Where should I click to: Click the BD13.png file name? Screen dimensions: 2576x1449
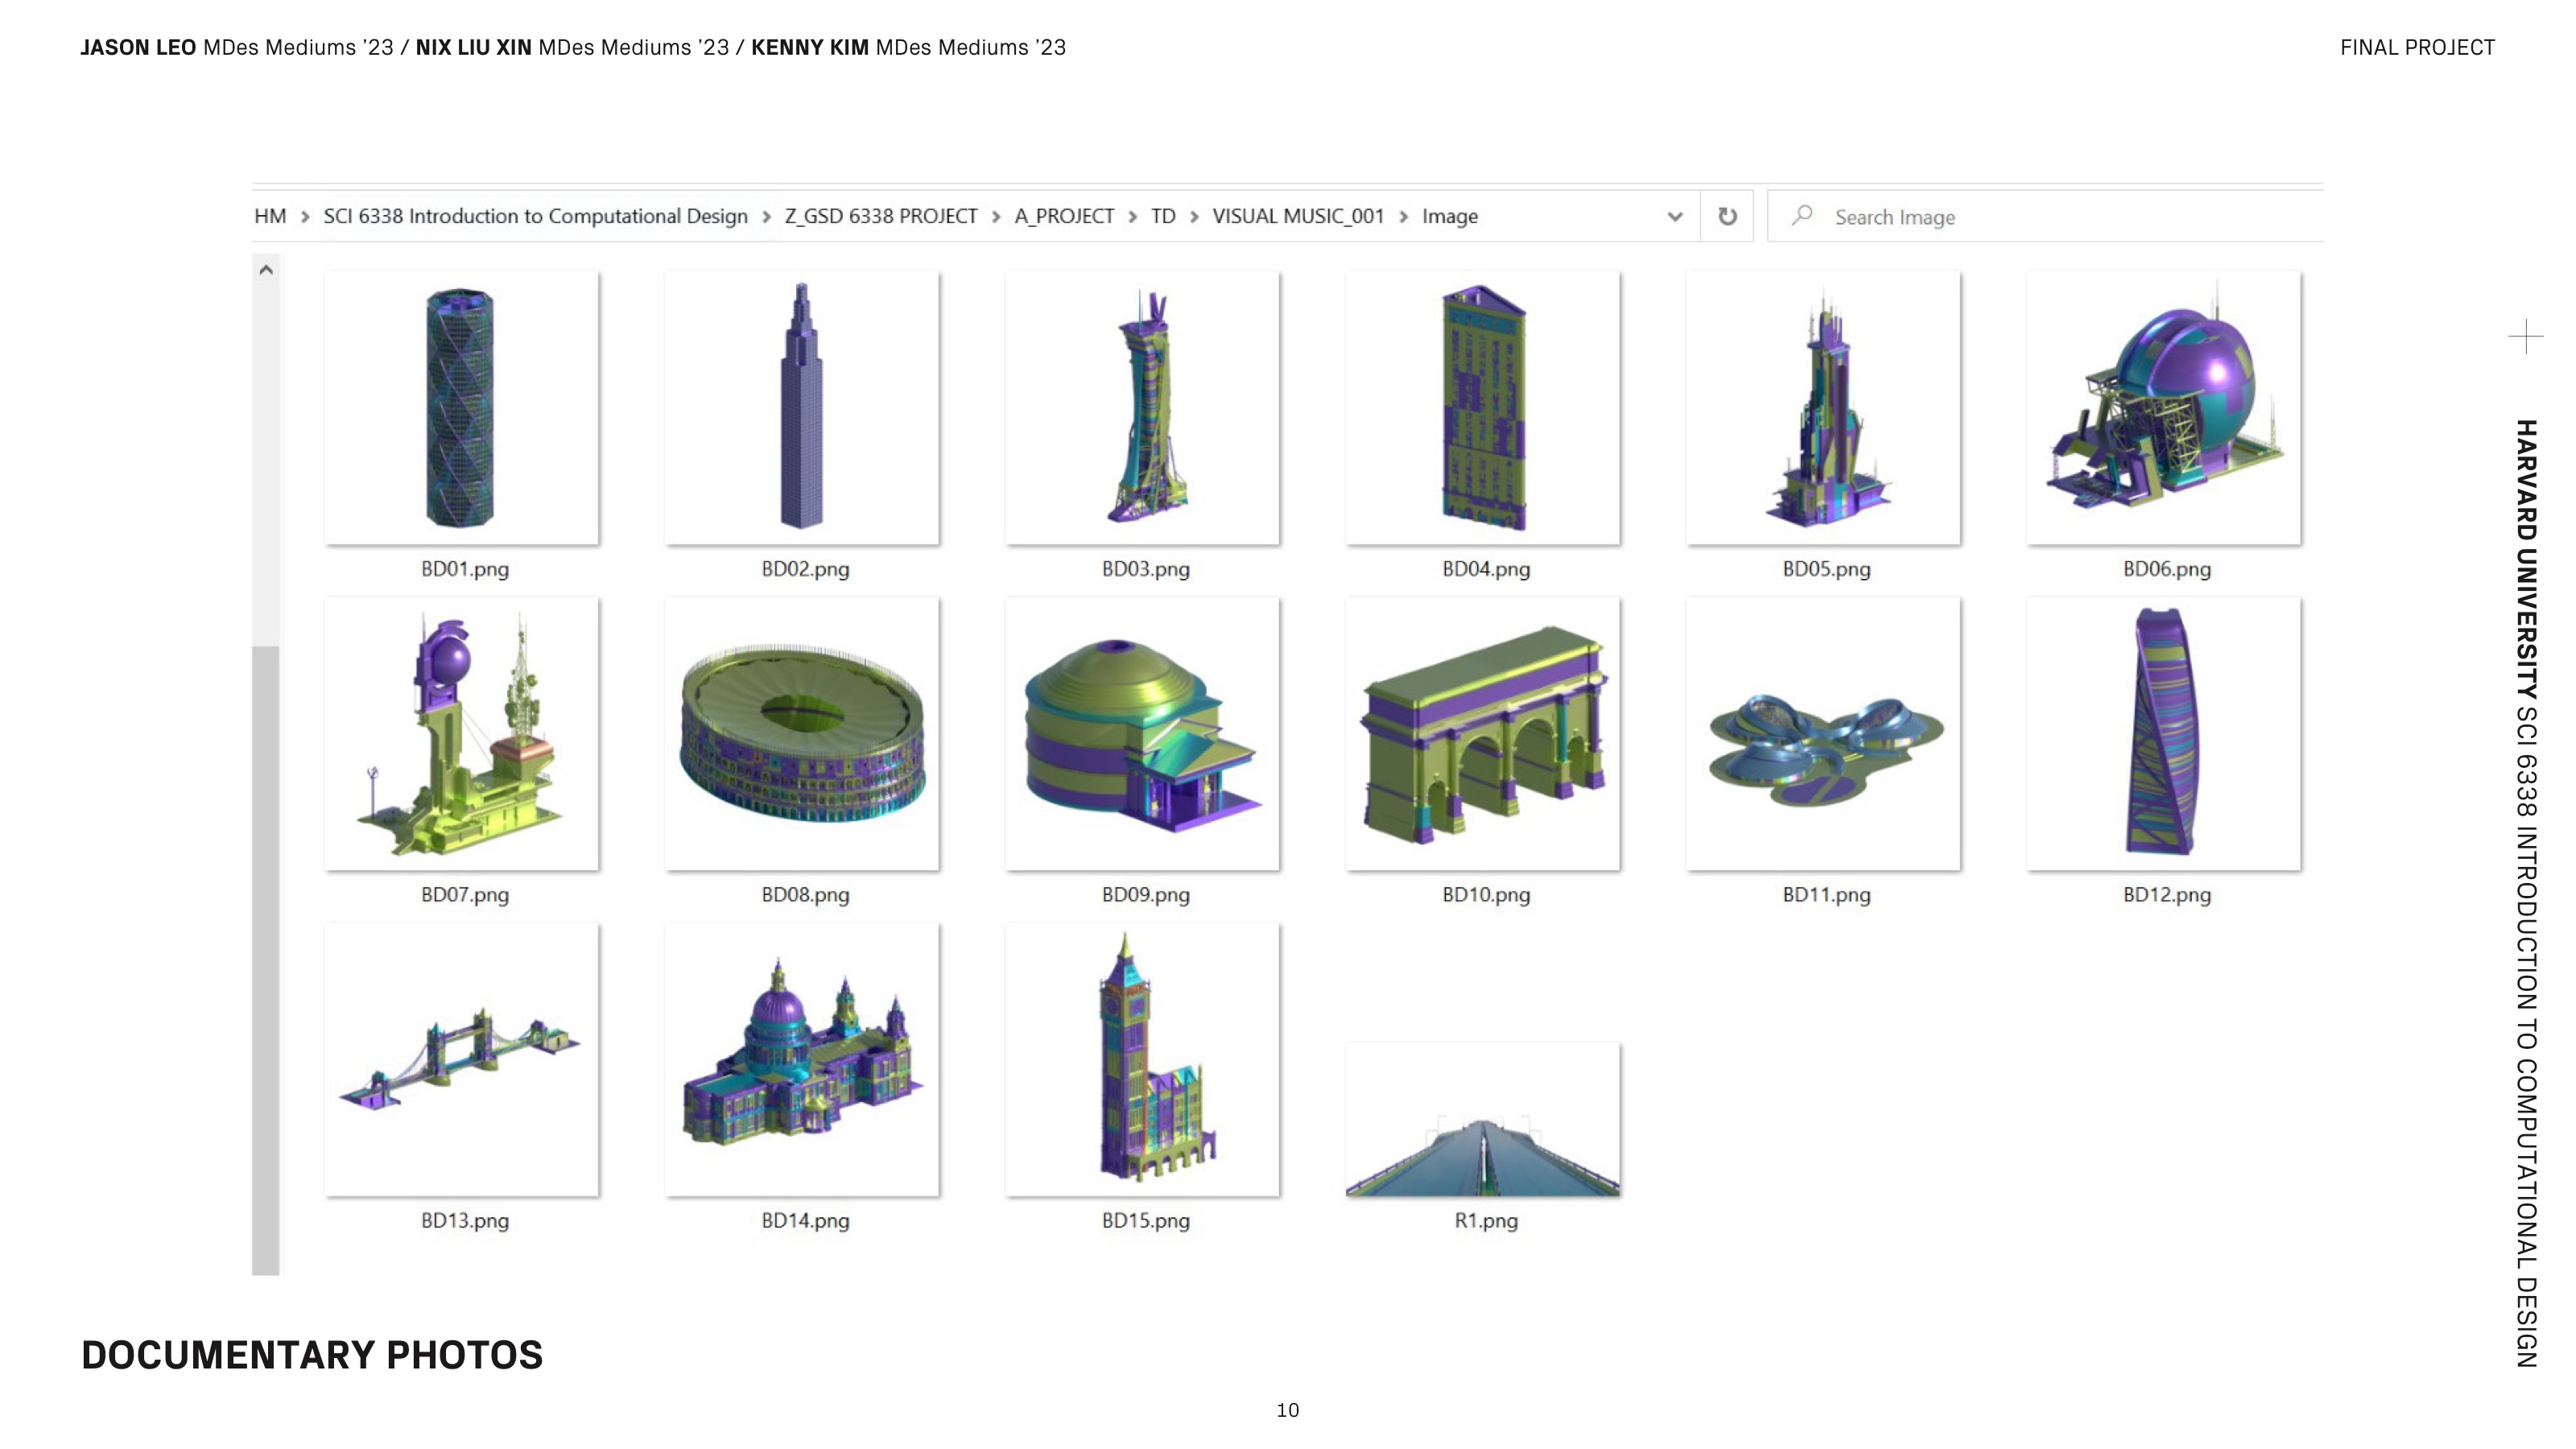click(465, 1221)
